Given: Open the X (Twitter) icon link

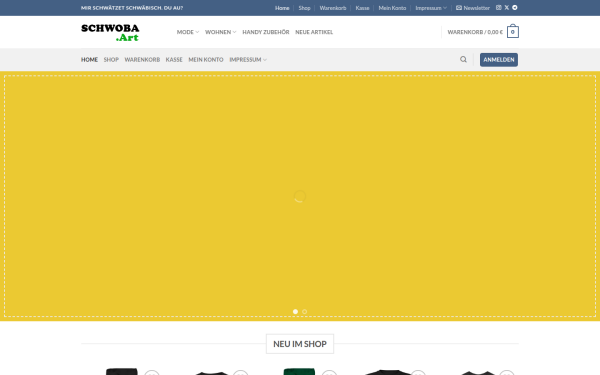Looking at the screenshot, I should tap(507, 8).
